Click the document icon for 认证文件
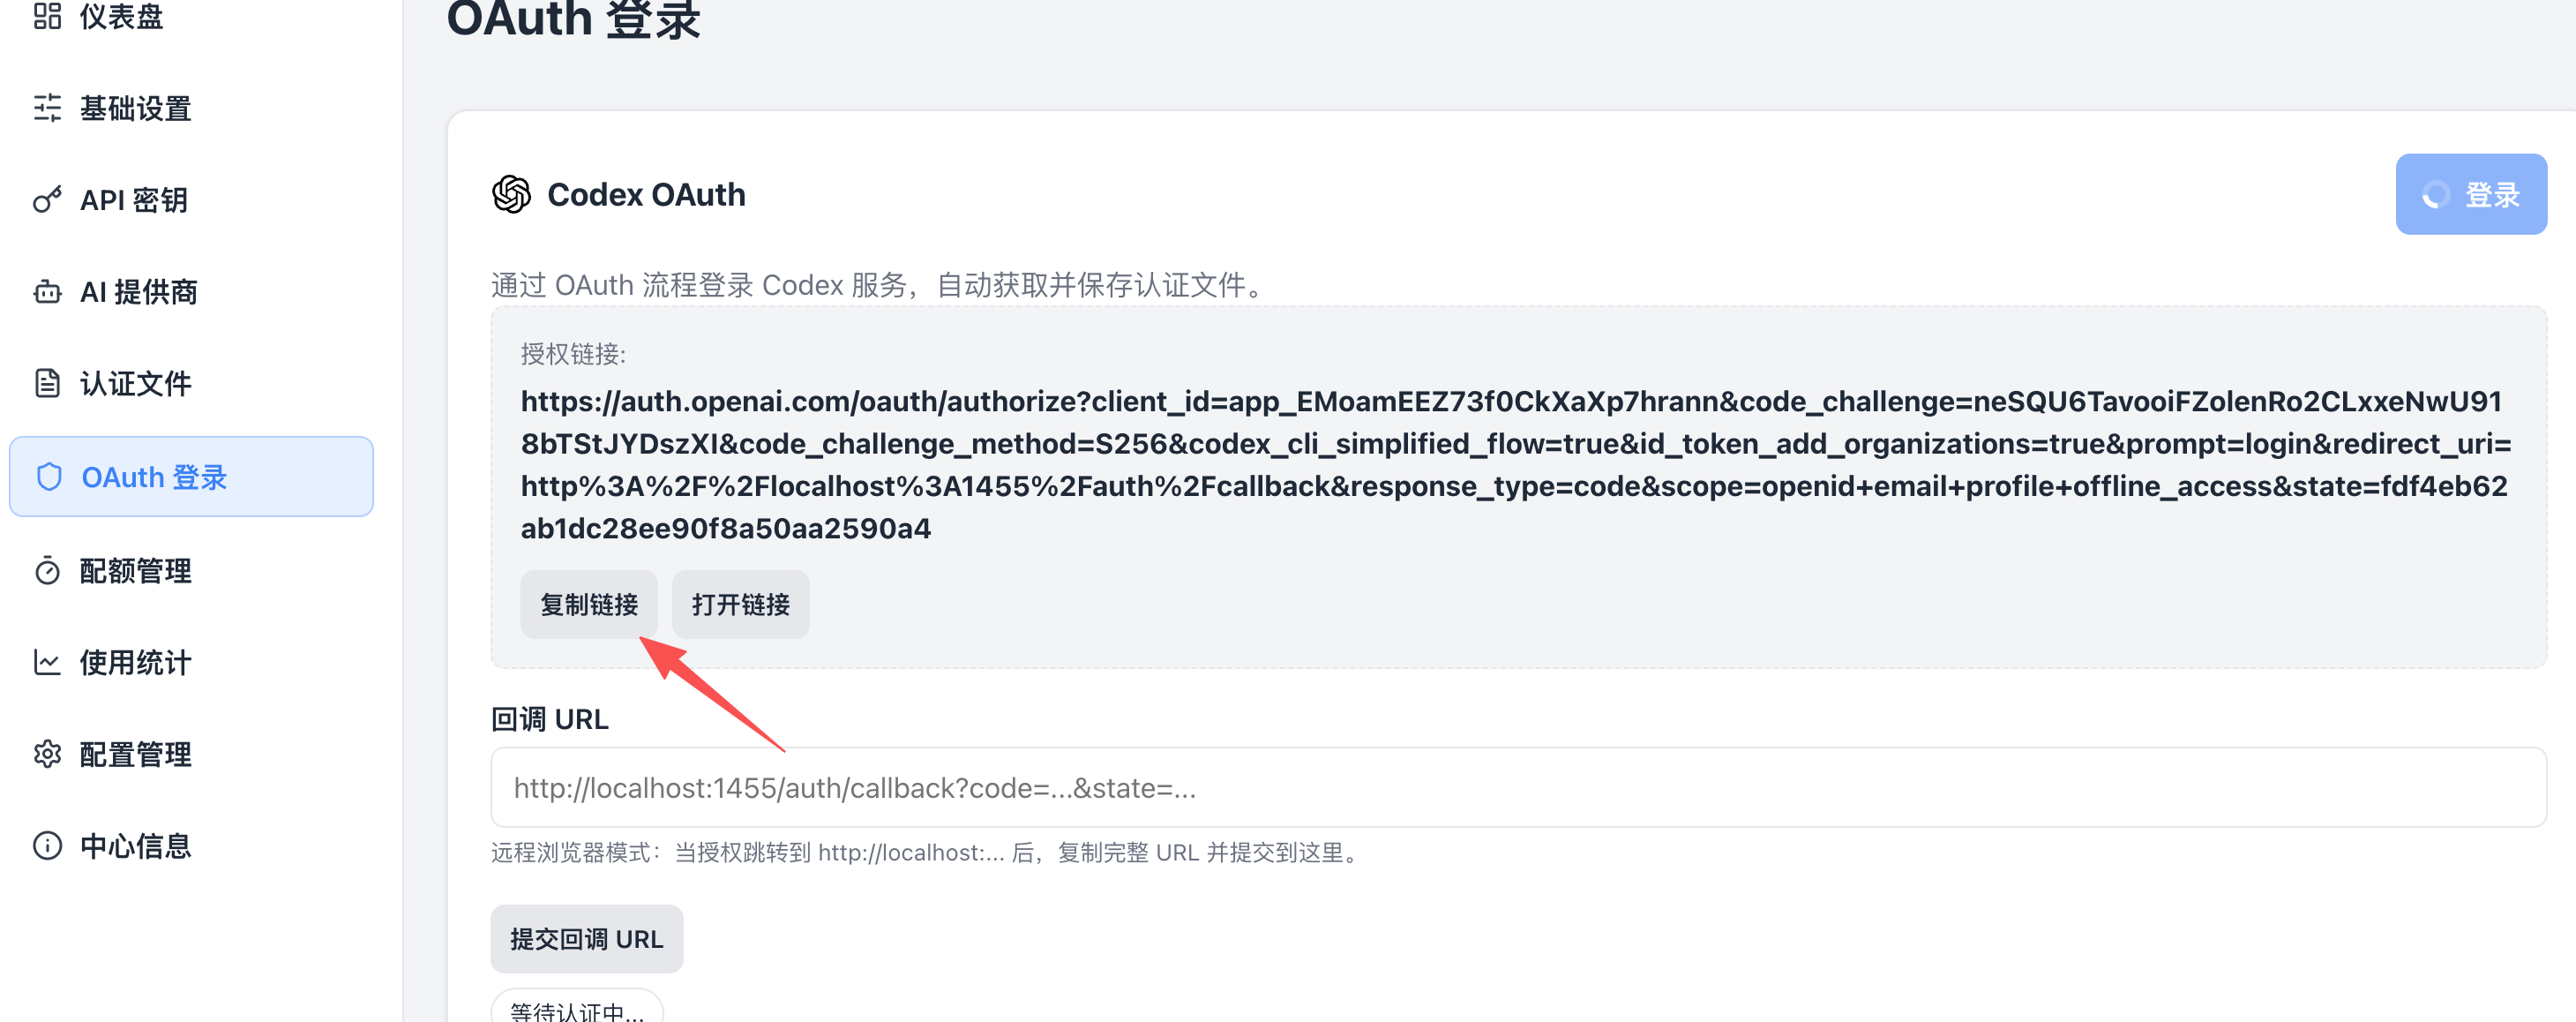Screen dimensions: 2576x1022 (47, 383)
